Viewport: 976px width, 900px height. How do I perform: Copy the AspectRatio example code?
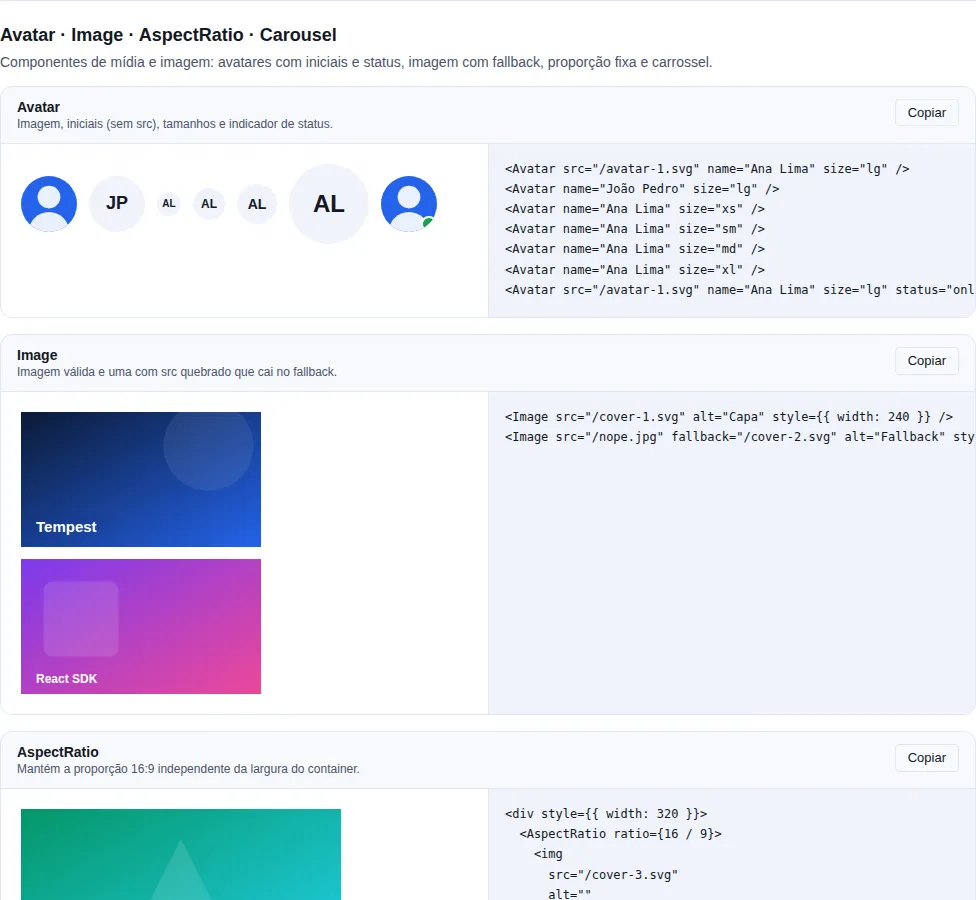click(926, 758)
